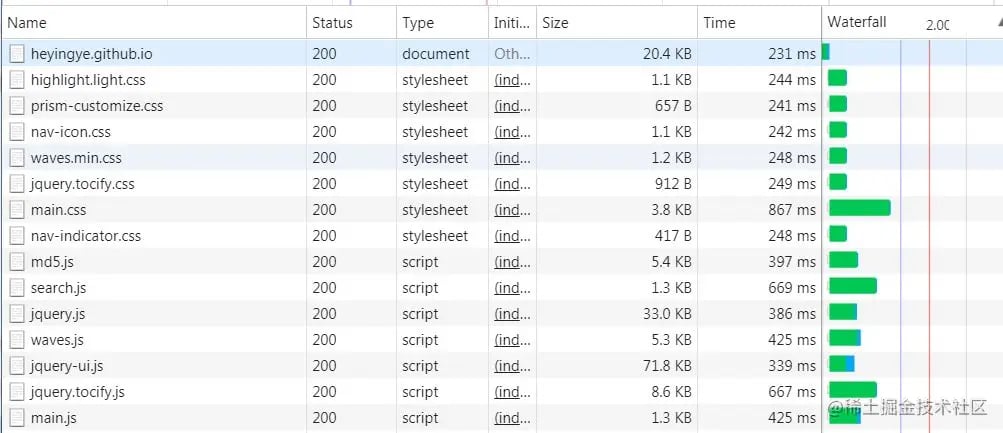The image size is (1003, 433).
Task: Click the file icon for search.js
Action: click(x=17, y=288)
